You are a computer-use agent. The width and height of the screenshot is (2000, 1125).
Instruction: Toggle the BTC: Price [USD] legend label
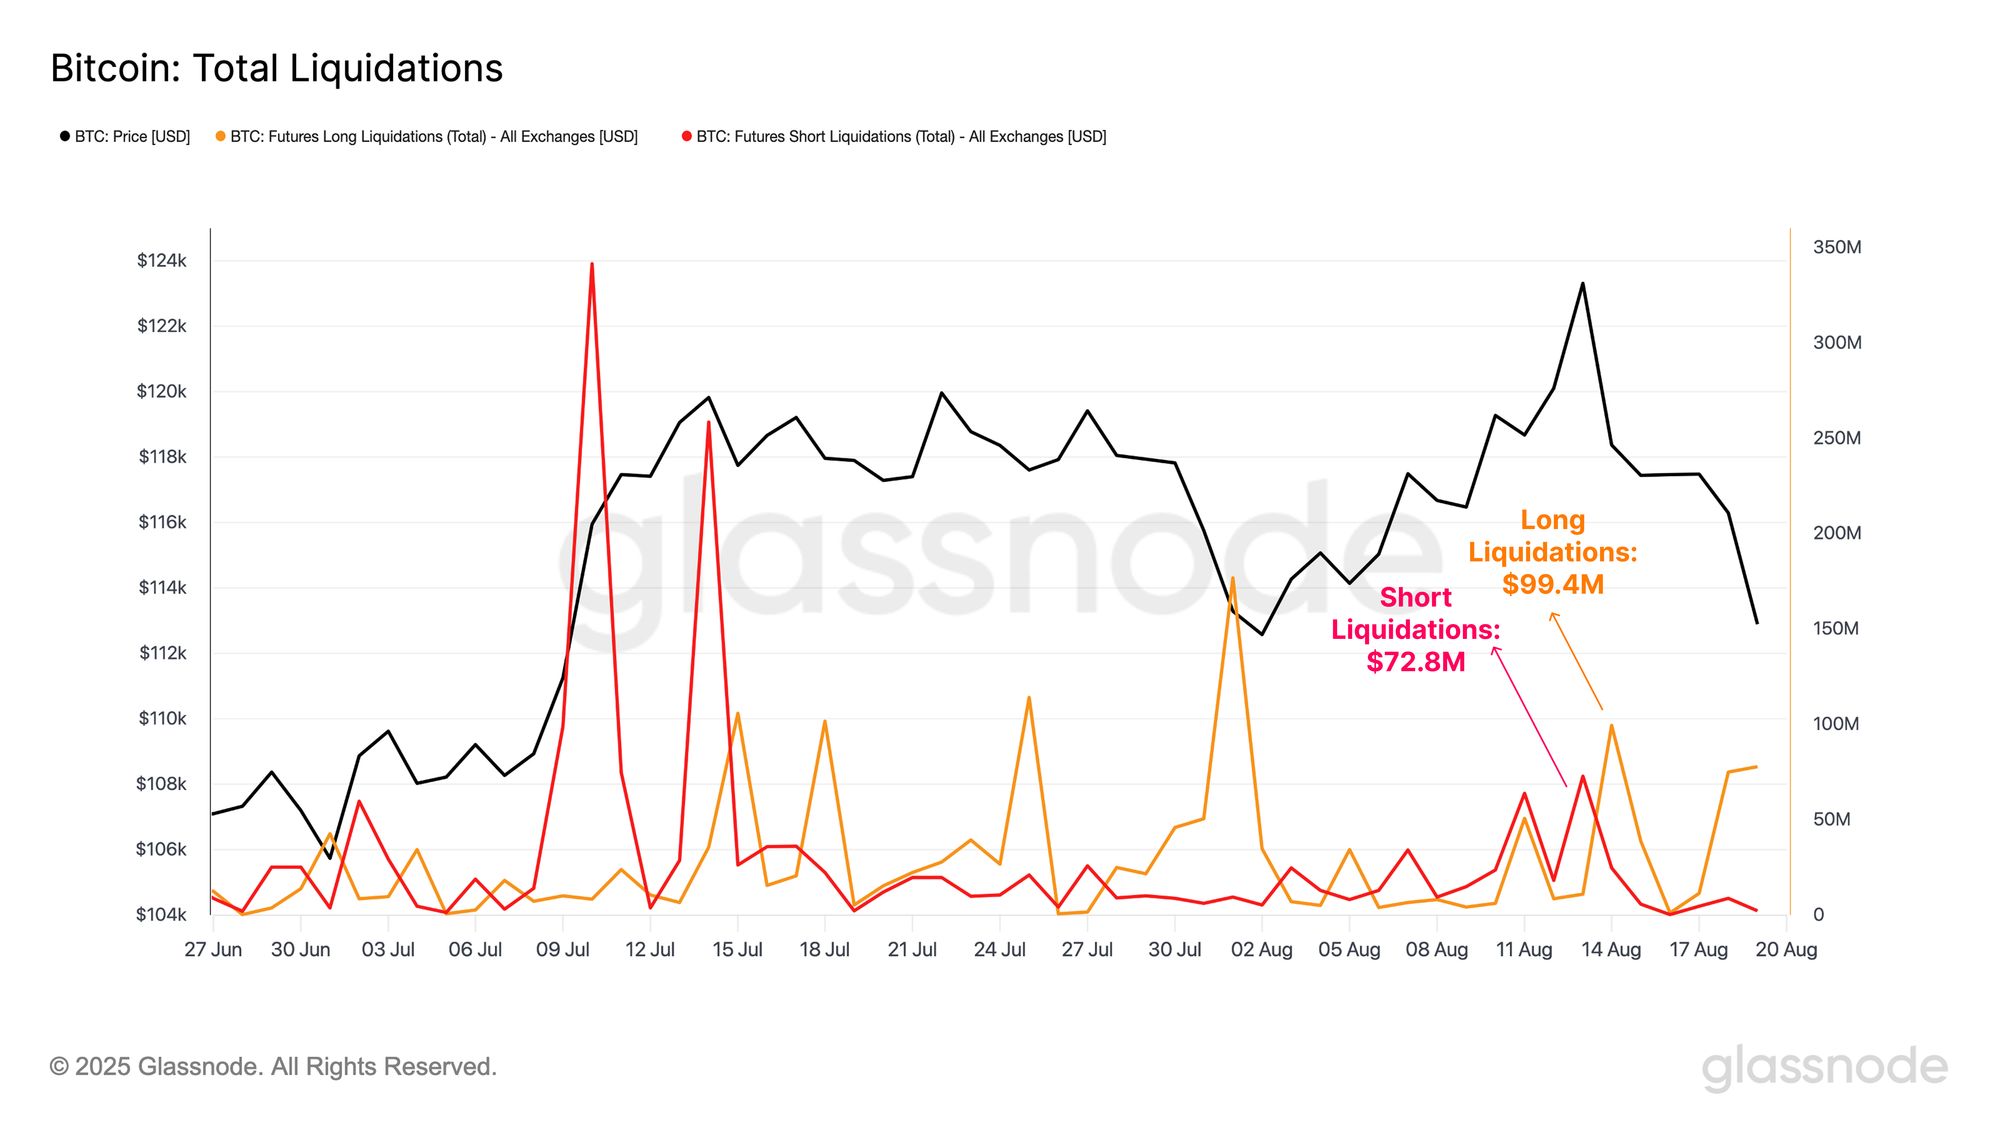coord(132,136)
